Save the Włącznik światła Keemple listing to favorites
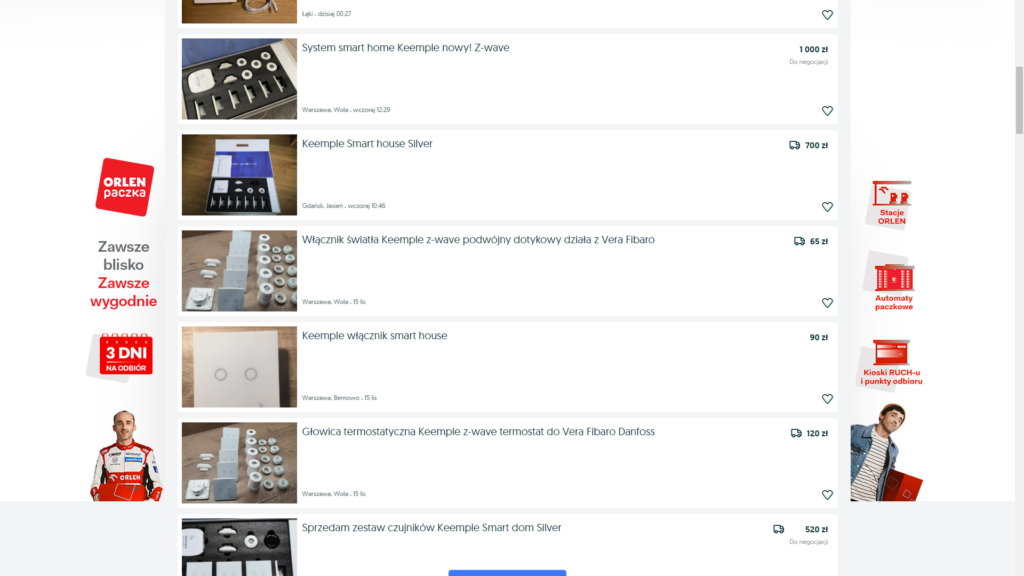This screenshot has height=576, width=1024. (827, 303)
